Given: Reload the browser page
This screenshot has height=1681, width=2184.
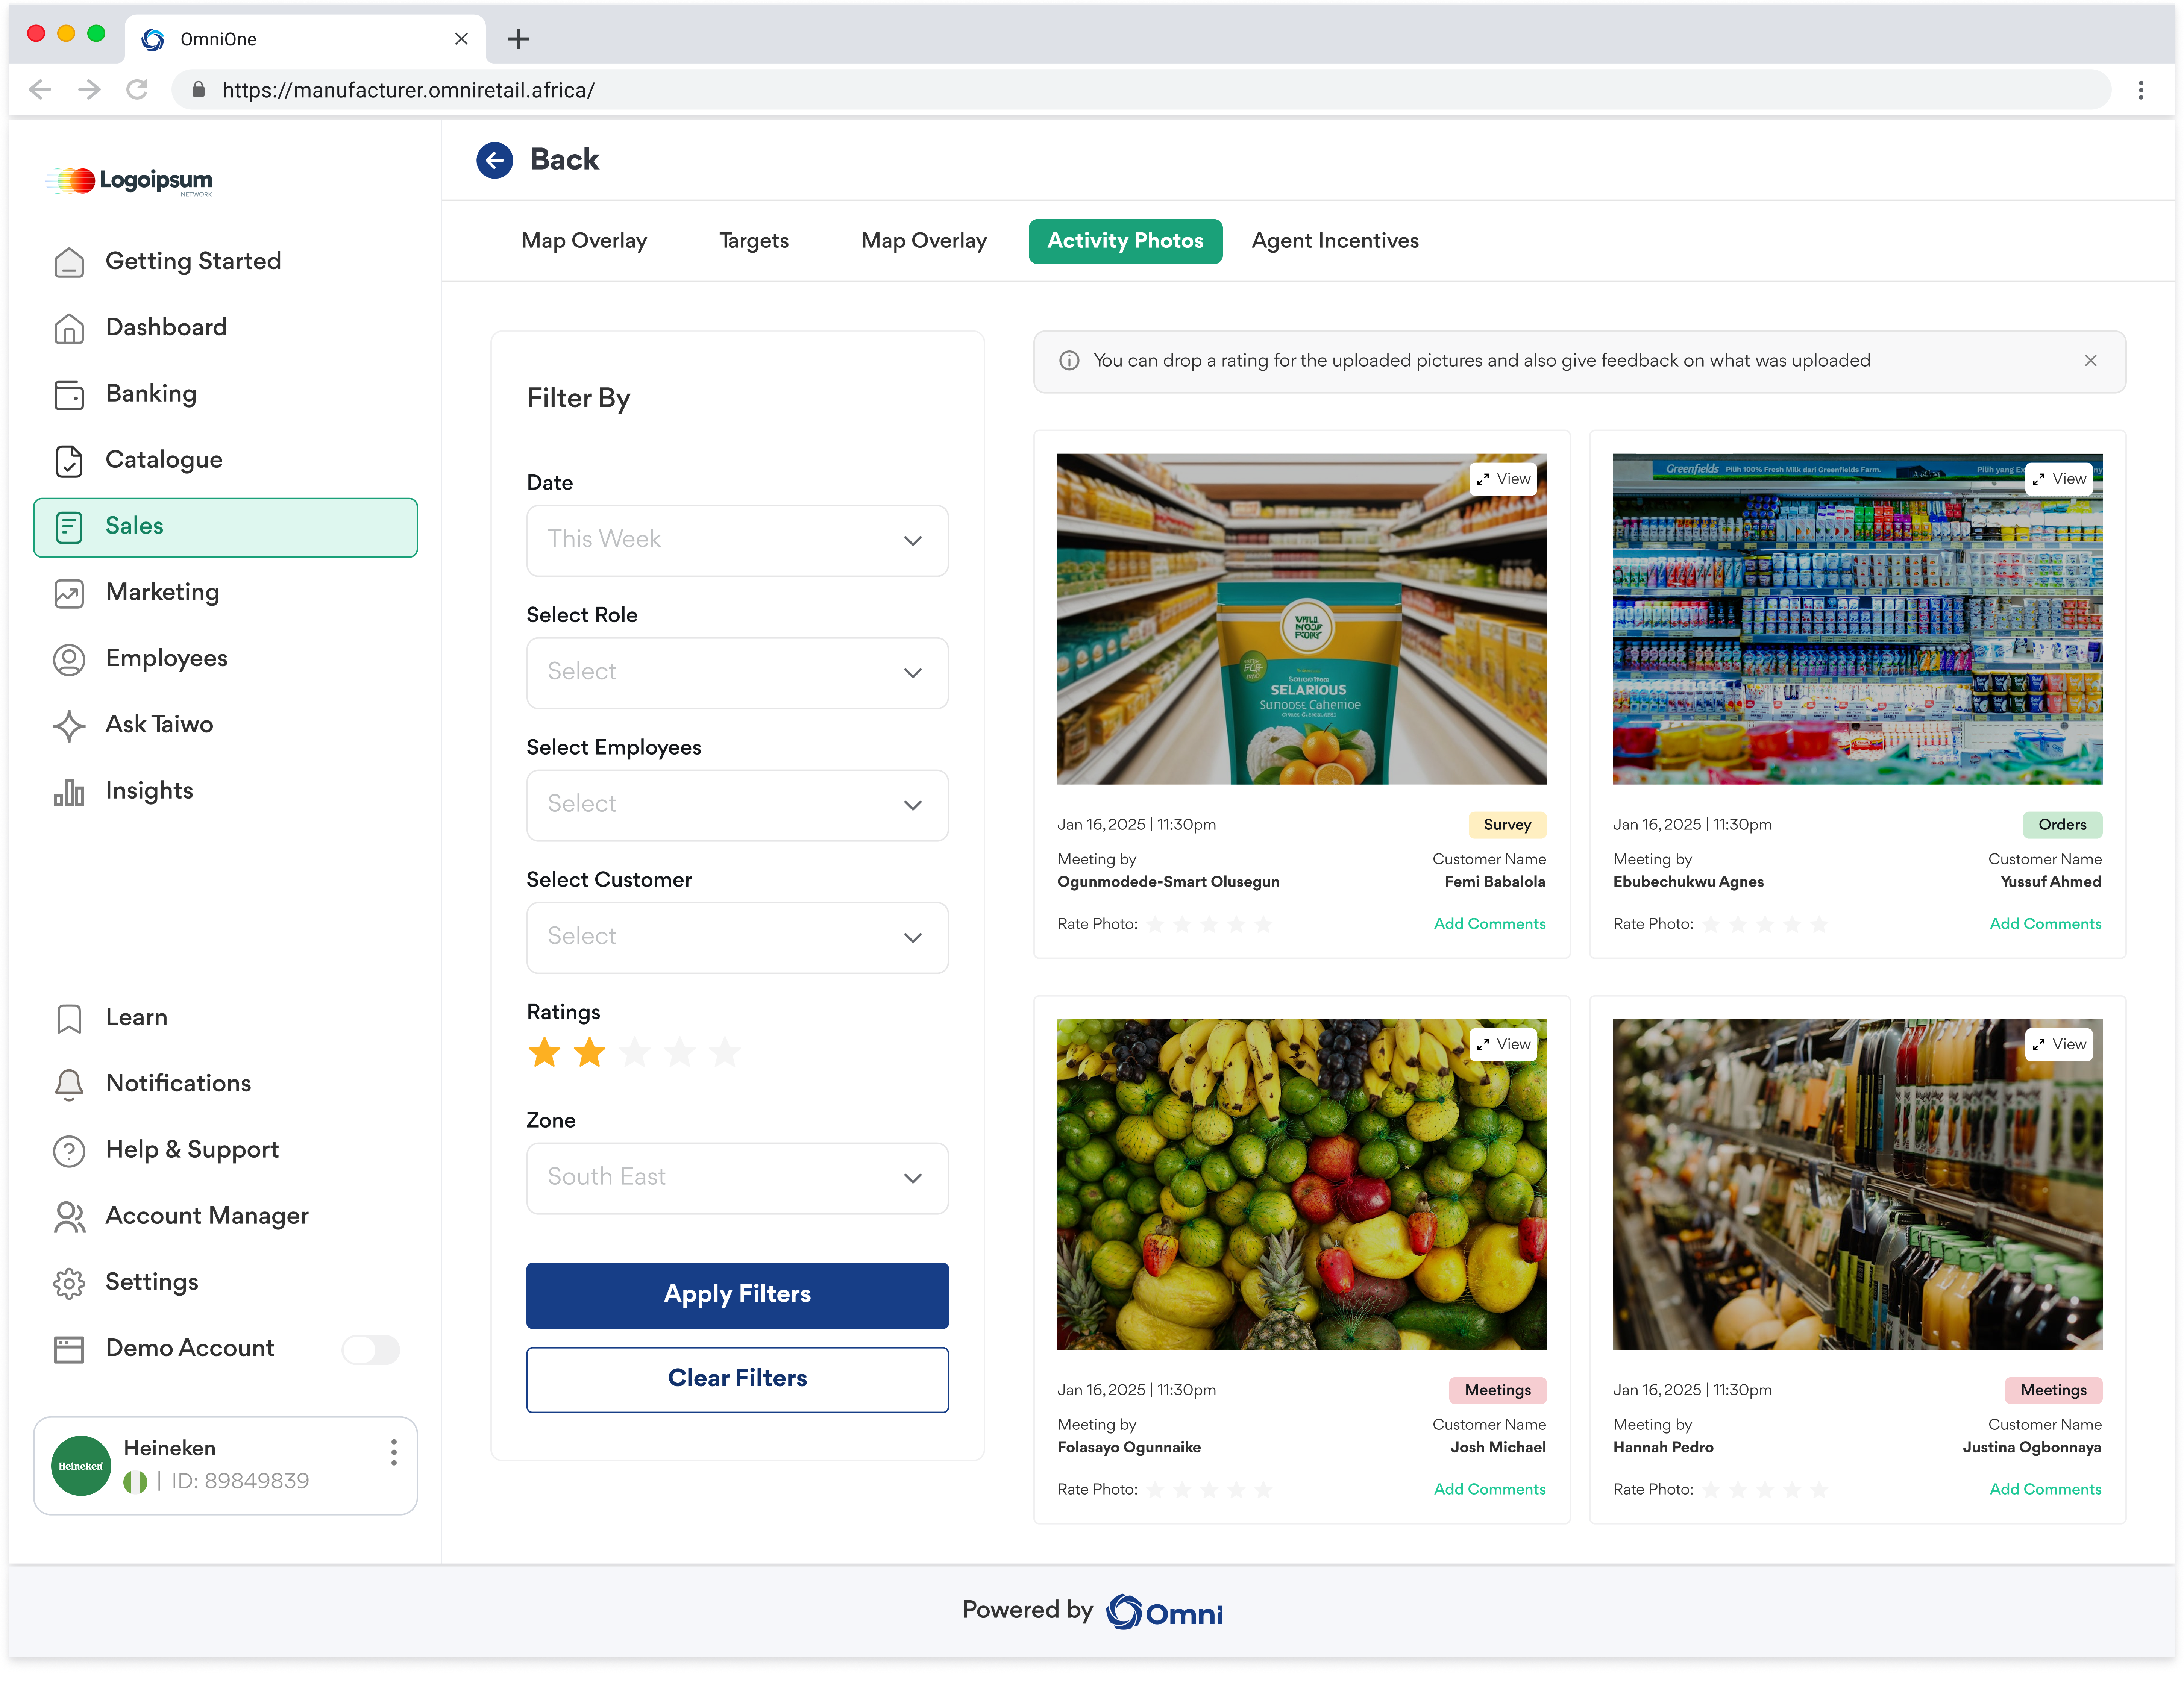Looking at the screenshot, I should pyautogui.click(x=137, y=90).
